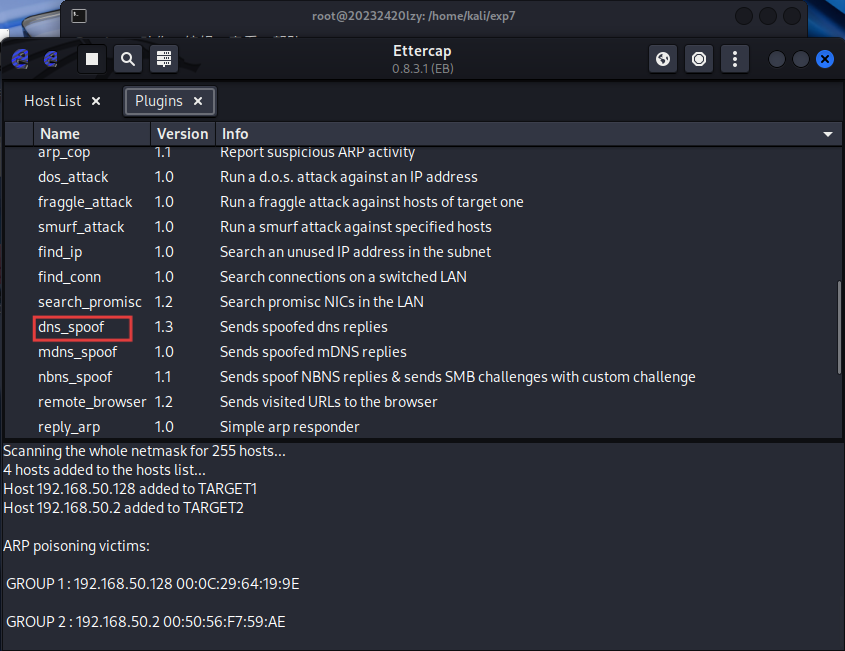This screenshot has width=845, height=651.
Task: Open the column dropdown arrow beside Info
Action: 828,134
